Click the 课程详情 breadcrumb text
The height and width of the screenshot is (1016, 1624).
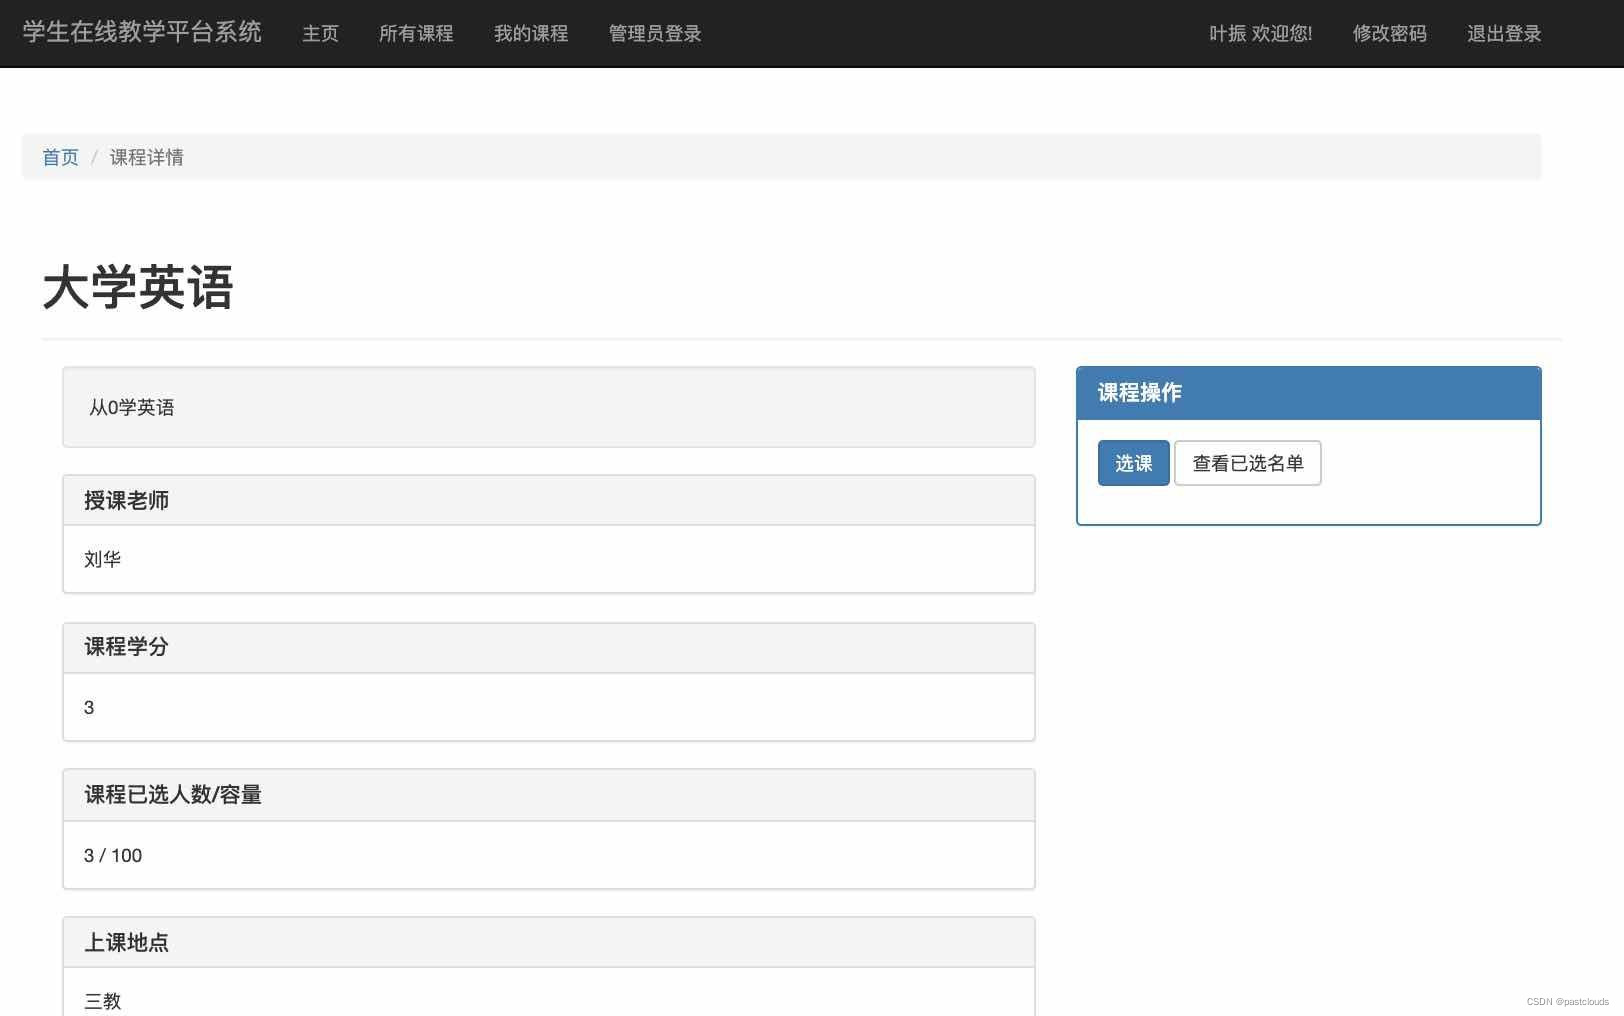(x=147, y=157)
